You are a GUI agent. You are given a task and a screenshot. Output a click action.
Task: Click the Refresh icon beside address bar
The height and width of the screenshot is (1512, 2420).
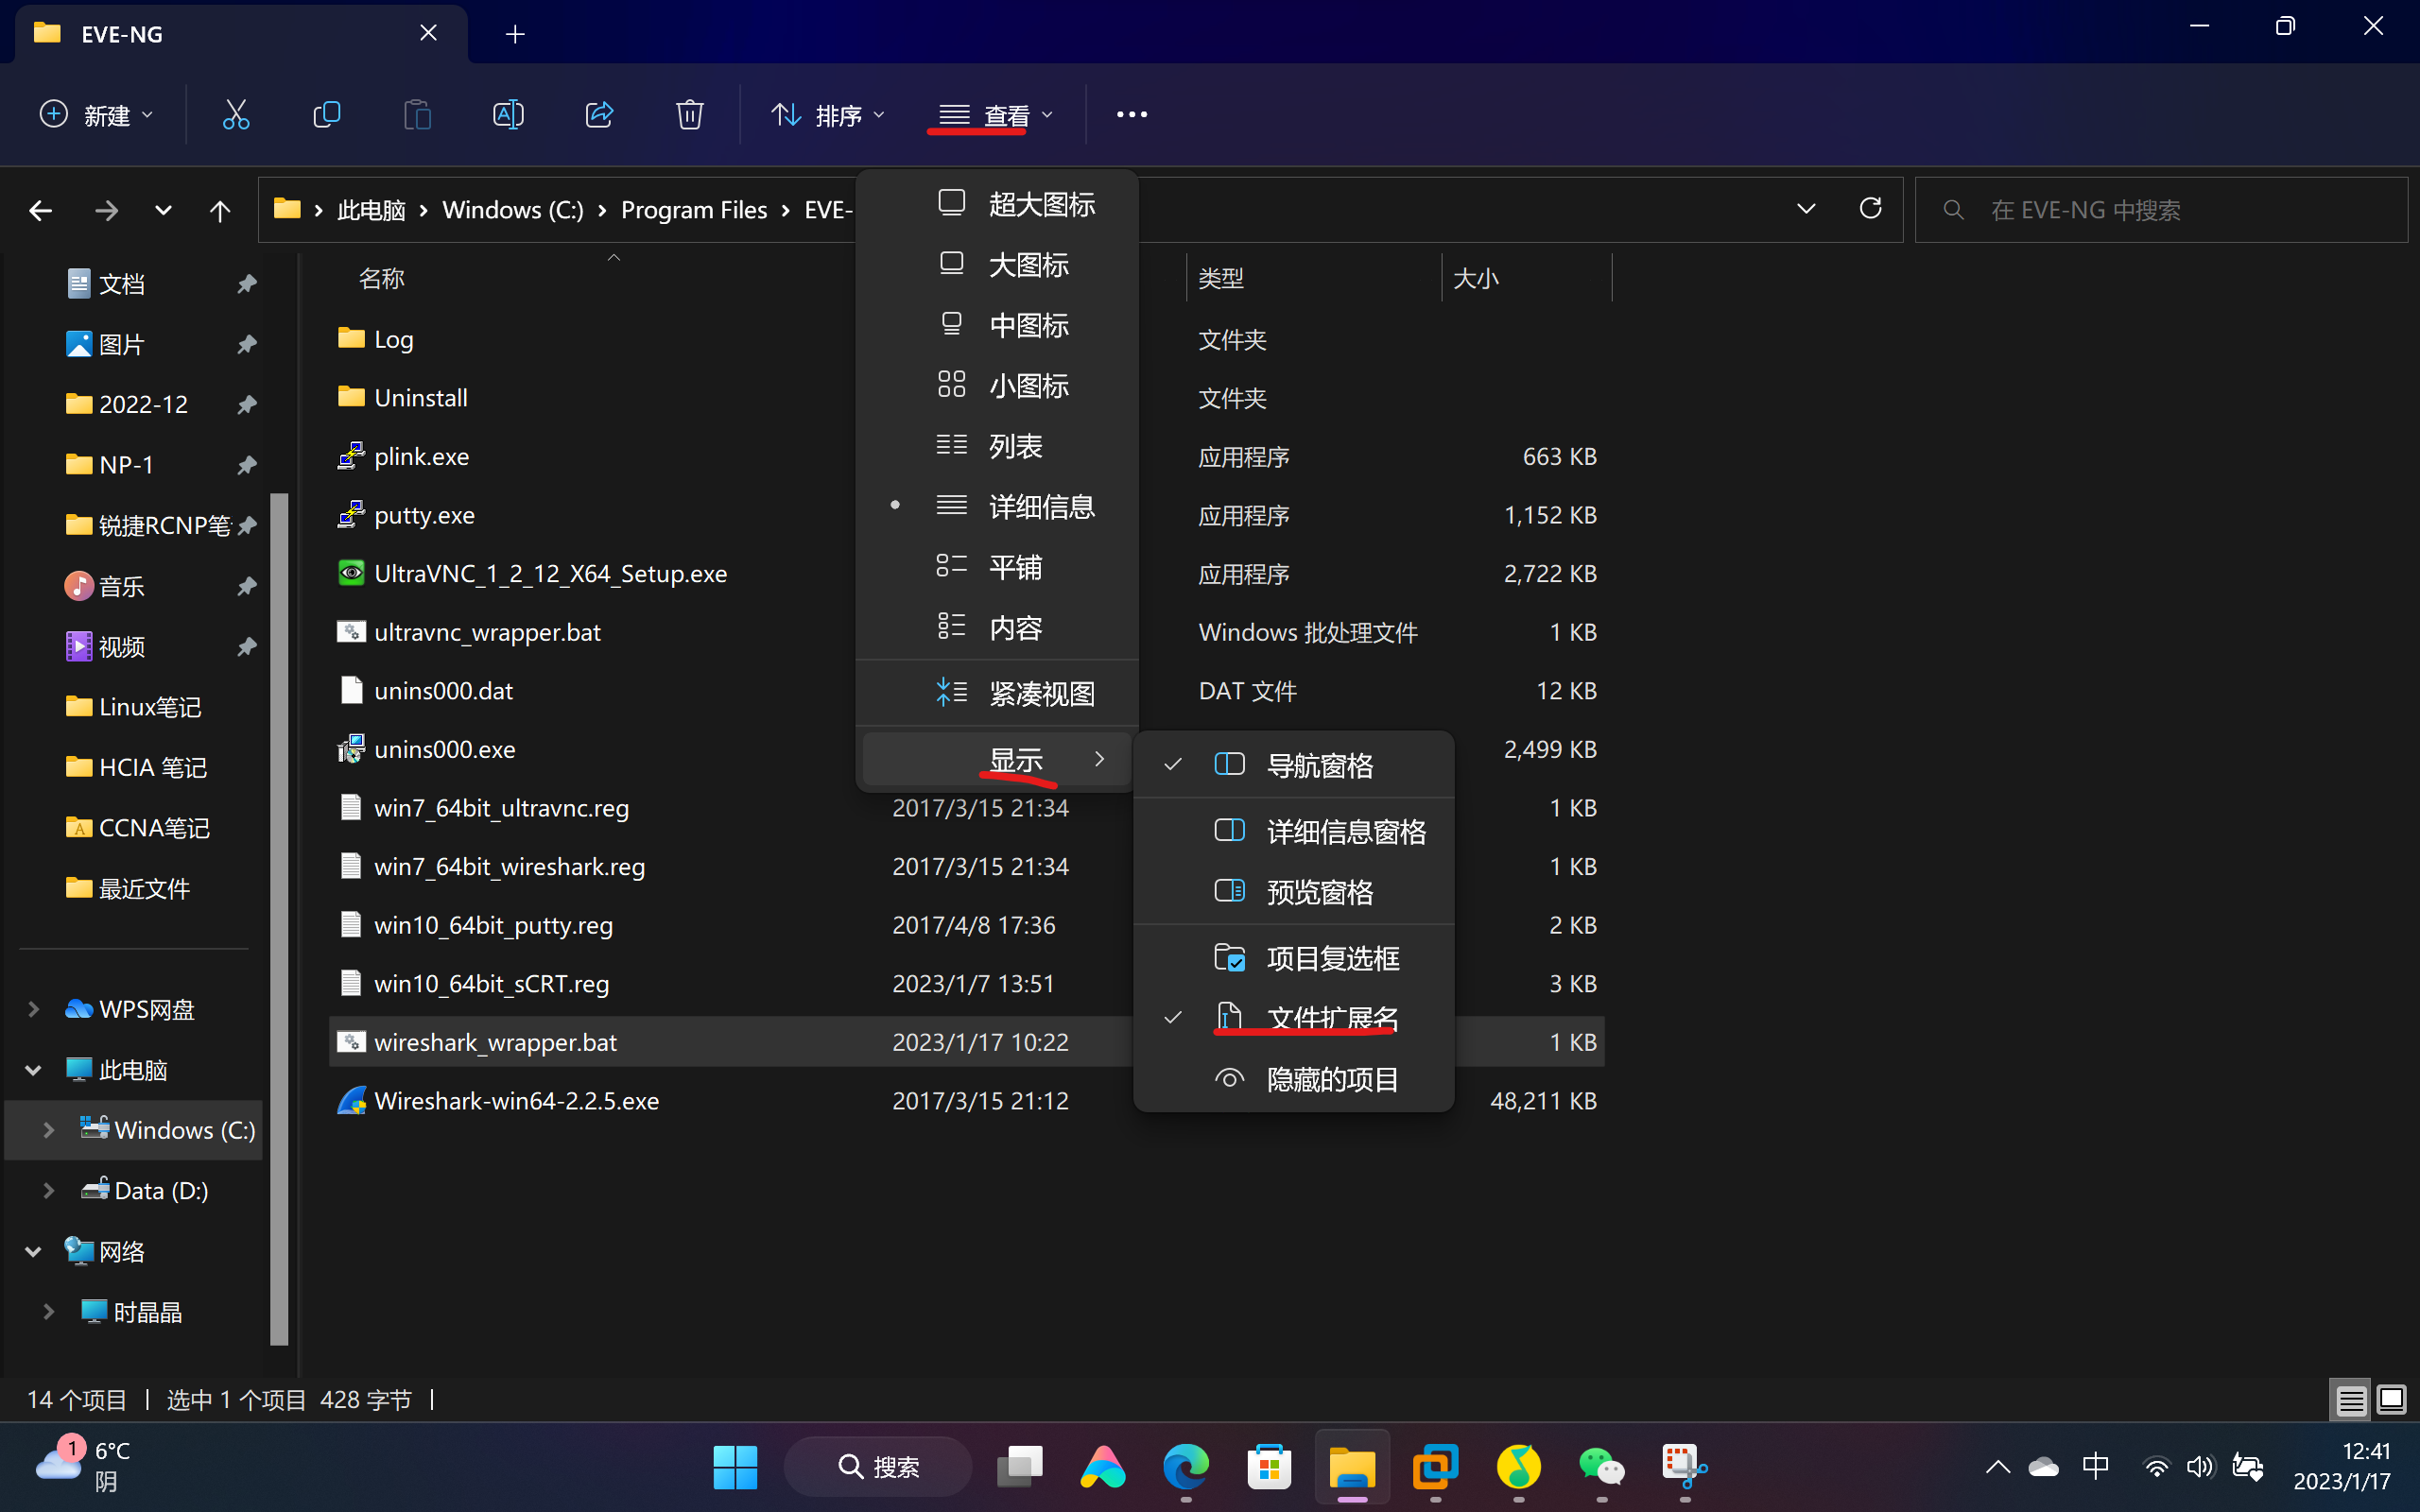pos(1870,209)
